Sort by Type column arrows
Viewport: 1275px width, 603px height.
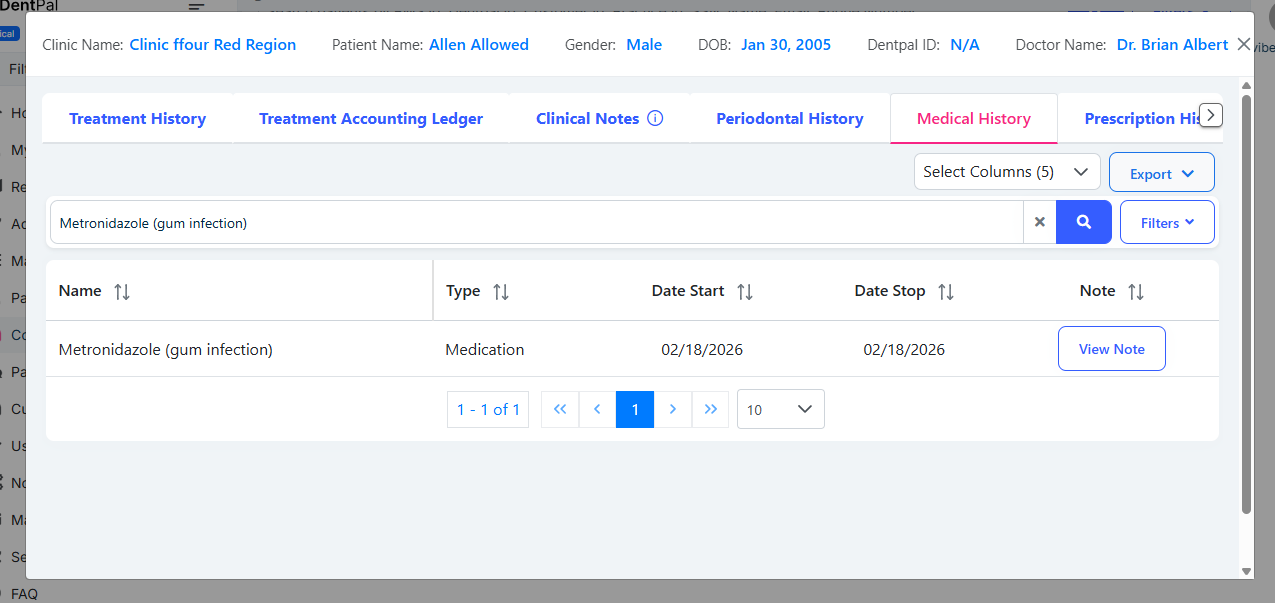coord(501,291)
